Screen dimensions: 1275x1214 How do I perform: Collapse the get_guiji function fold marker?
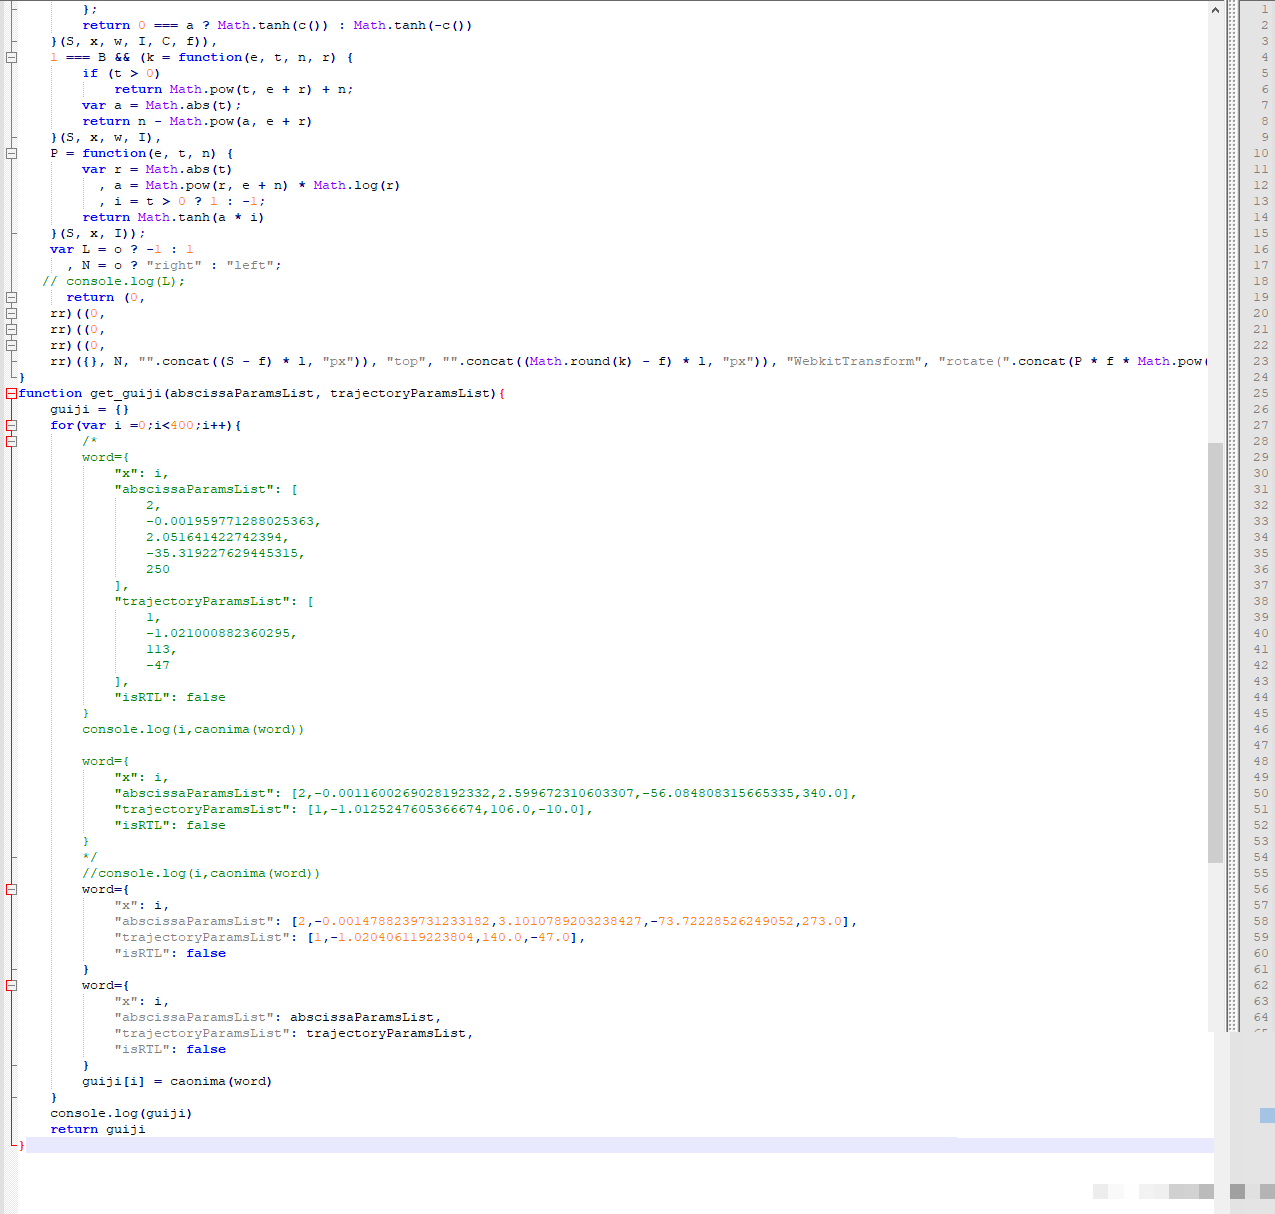tap(11, 393)
